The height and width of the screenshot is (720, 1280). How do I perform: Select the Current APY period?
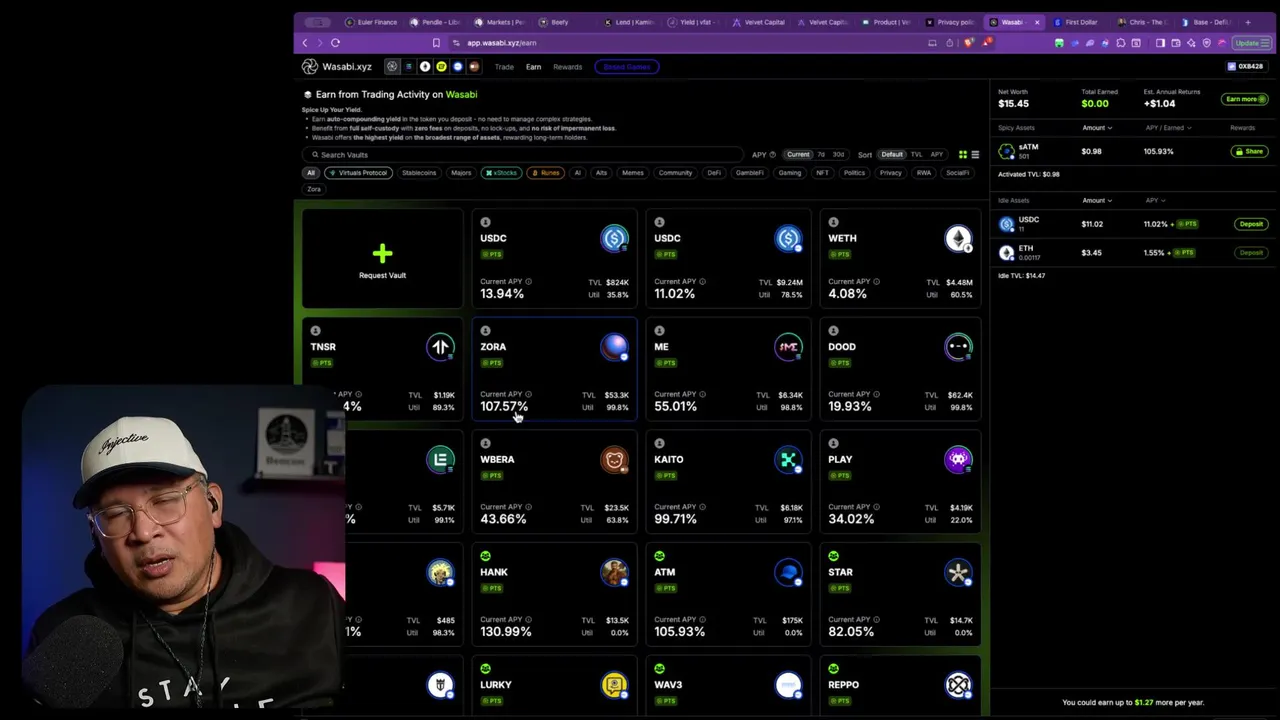click(x=798, y=155)
